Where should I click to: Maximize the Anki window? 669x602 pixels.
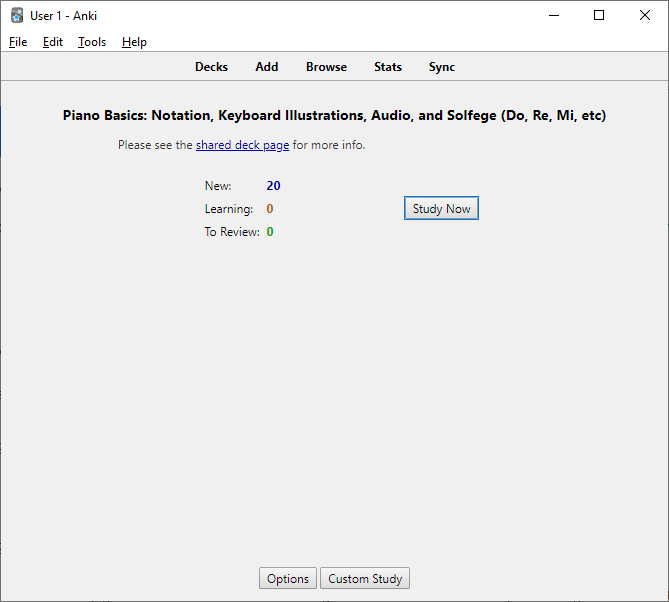tap(599, 15)
